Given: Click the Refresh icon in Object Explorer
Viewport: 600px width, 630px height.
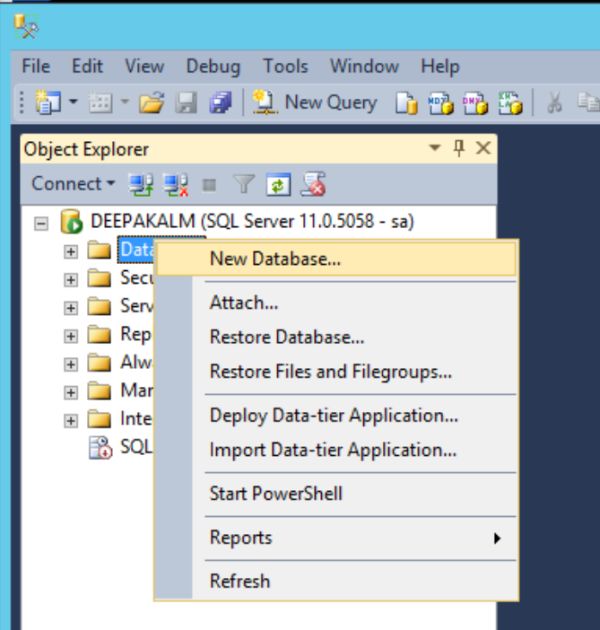Looking at the screenshot, I should click(x=278, y=185).
